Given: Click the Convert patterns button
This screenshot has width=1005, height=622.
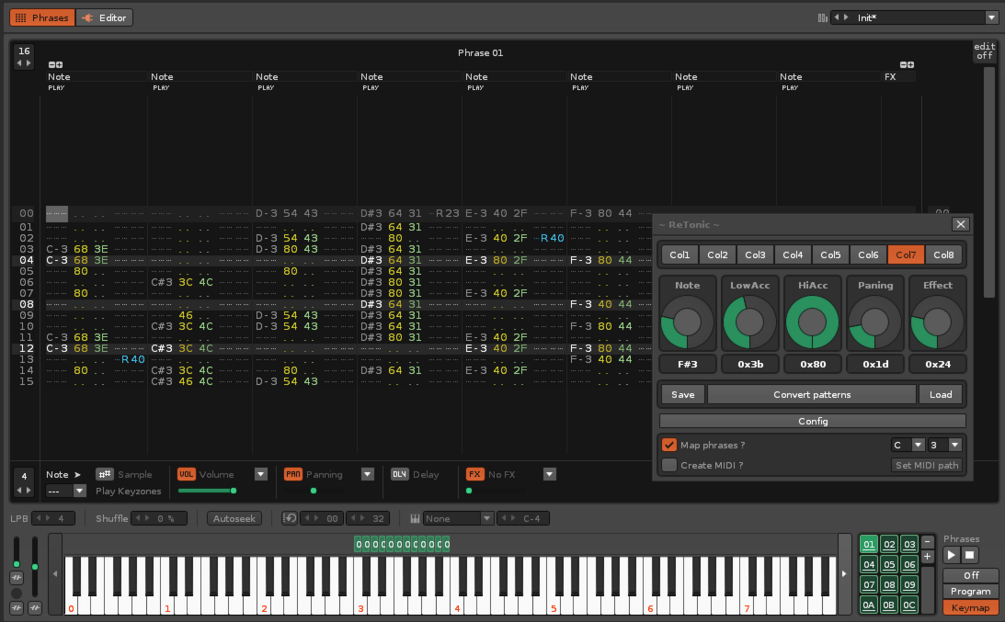Looking at the screenshot, I should pos(811,394).
